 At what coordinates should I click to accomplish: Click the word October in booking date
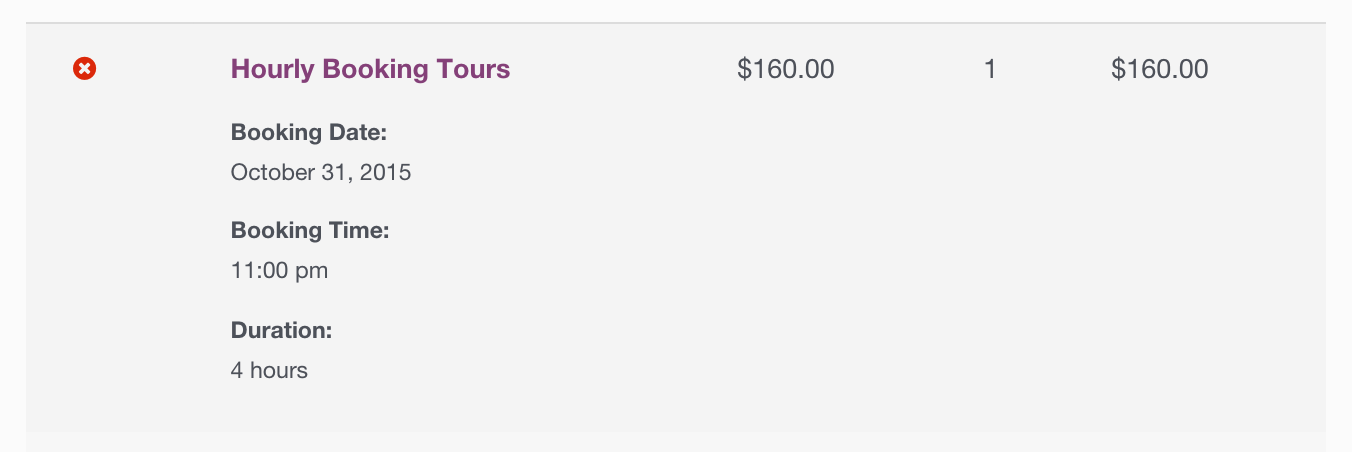pos(268,172)
